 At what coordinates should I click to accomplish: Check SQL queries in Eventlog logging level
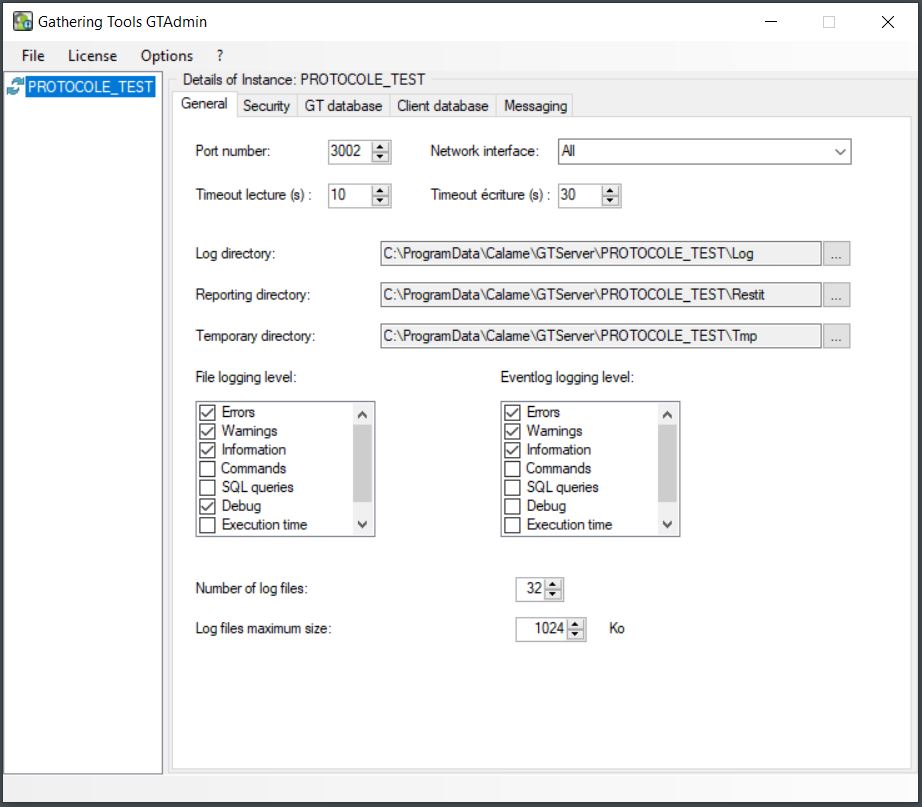pos(512,488)
